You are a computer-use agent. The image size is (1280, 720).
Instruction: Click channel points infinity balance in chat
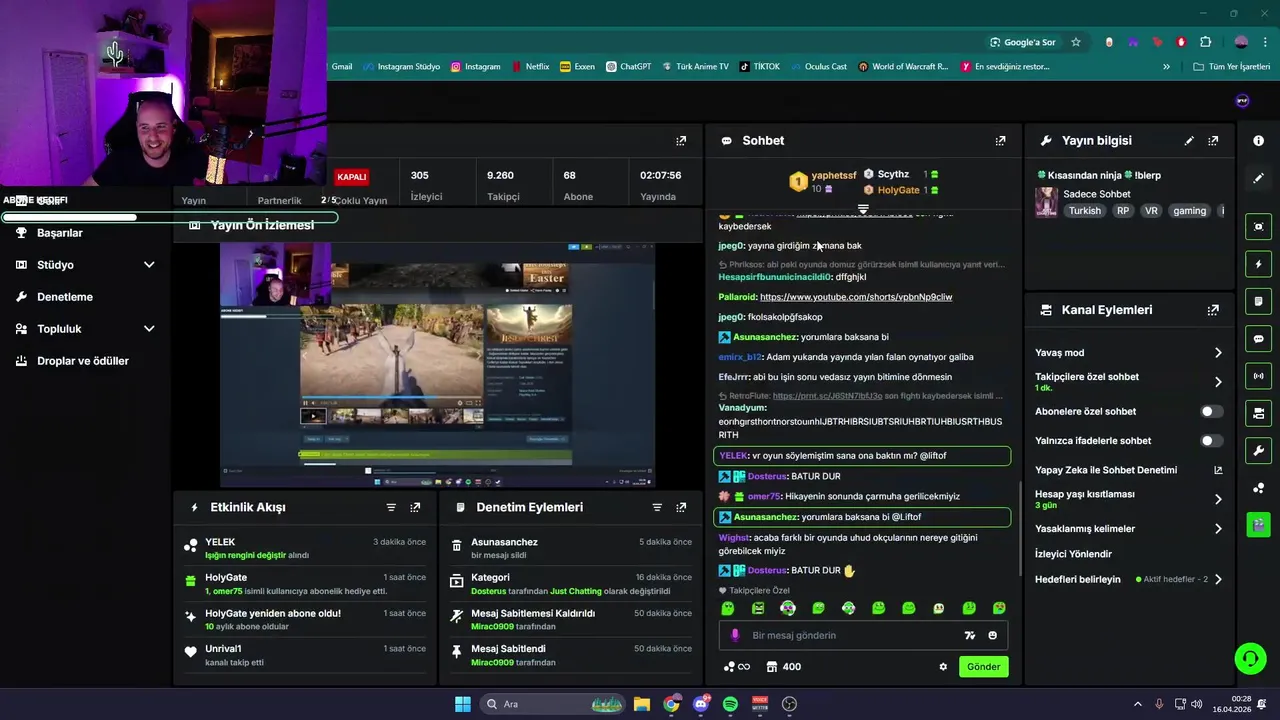[x=736, y=667]
